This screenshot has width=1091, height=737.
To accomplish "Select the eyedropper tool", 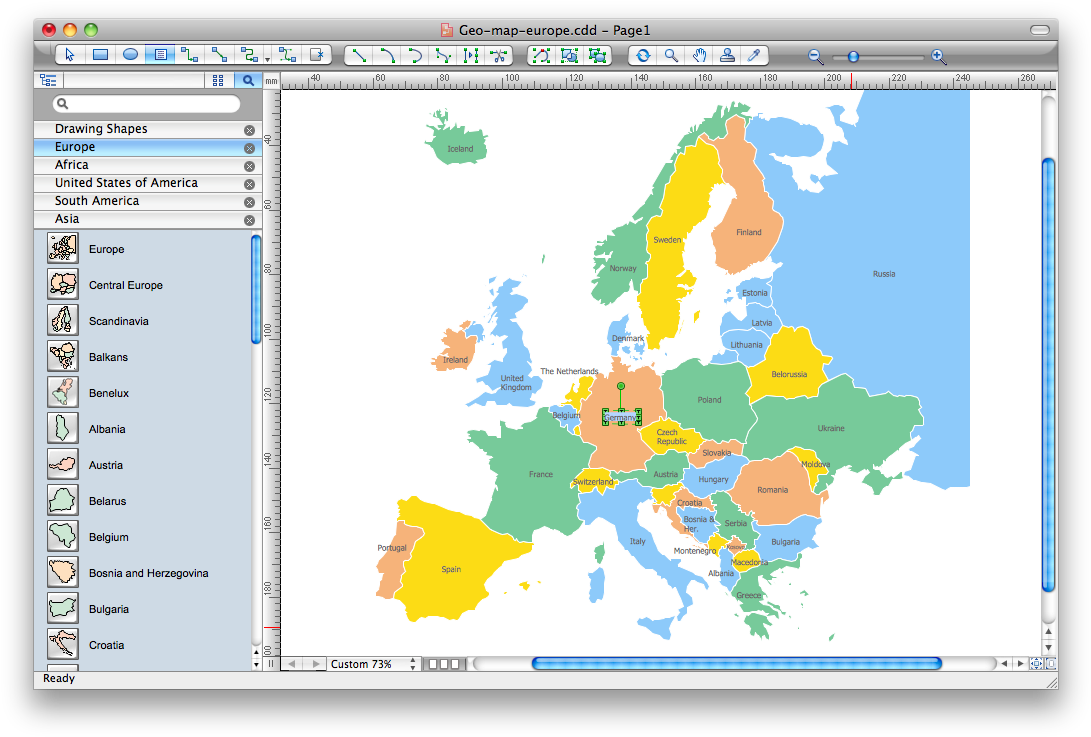I will tap(752, 56).
